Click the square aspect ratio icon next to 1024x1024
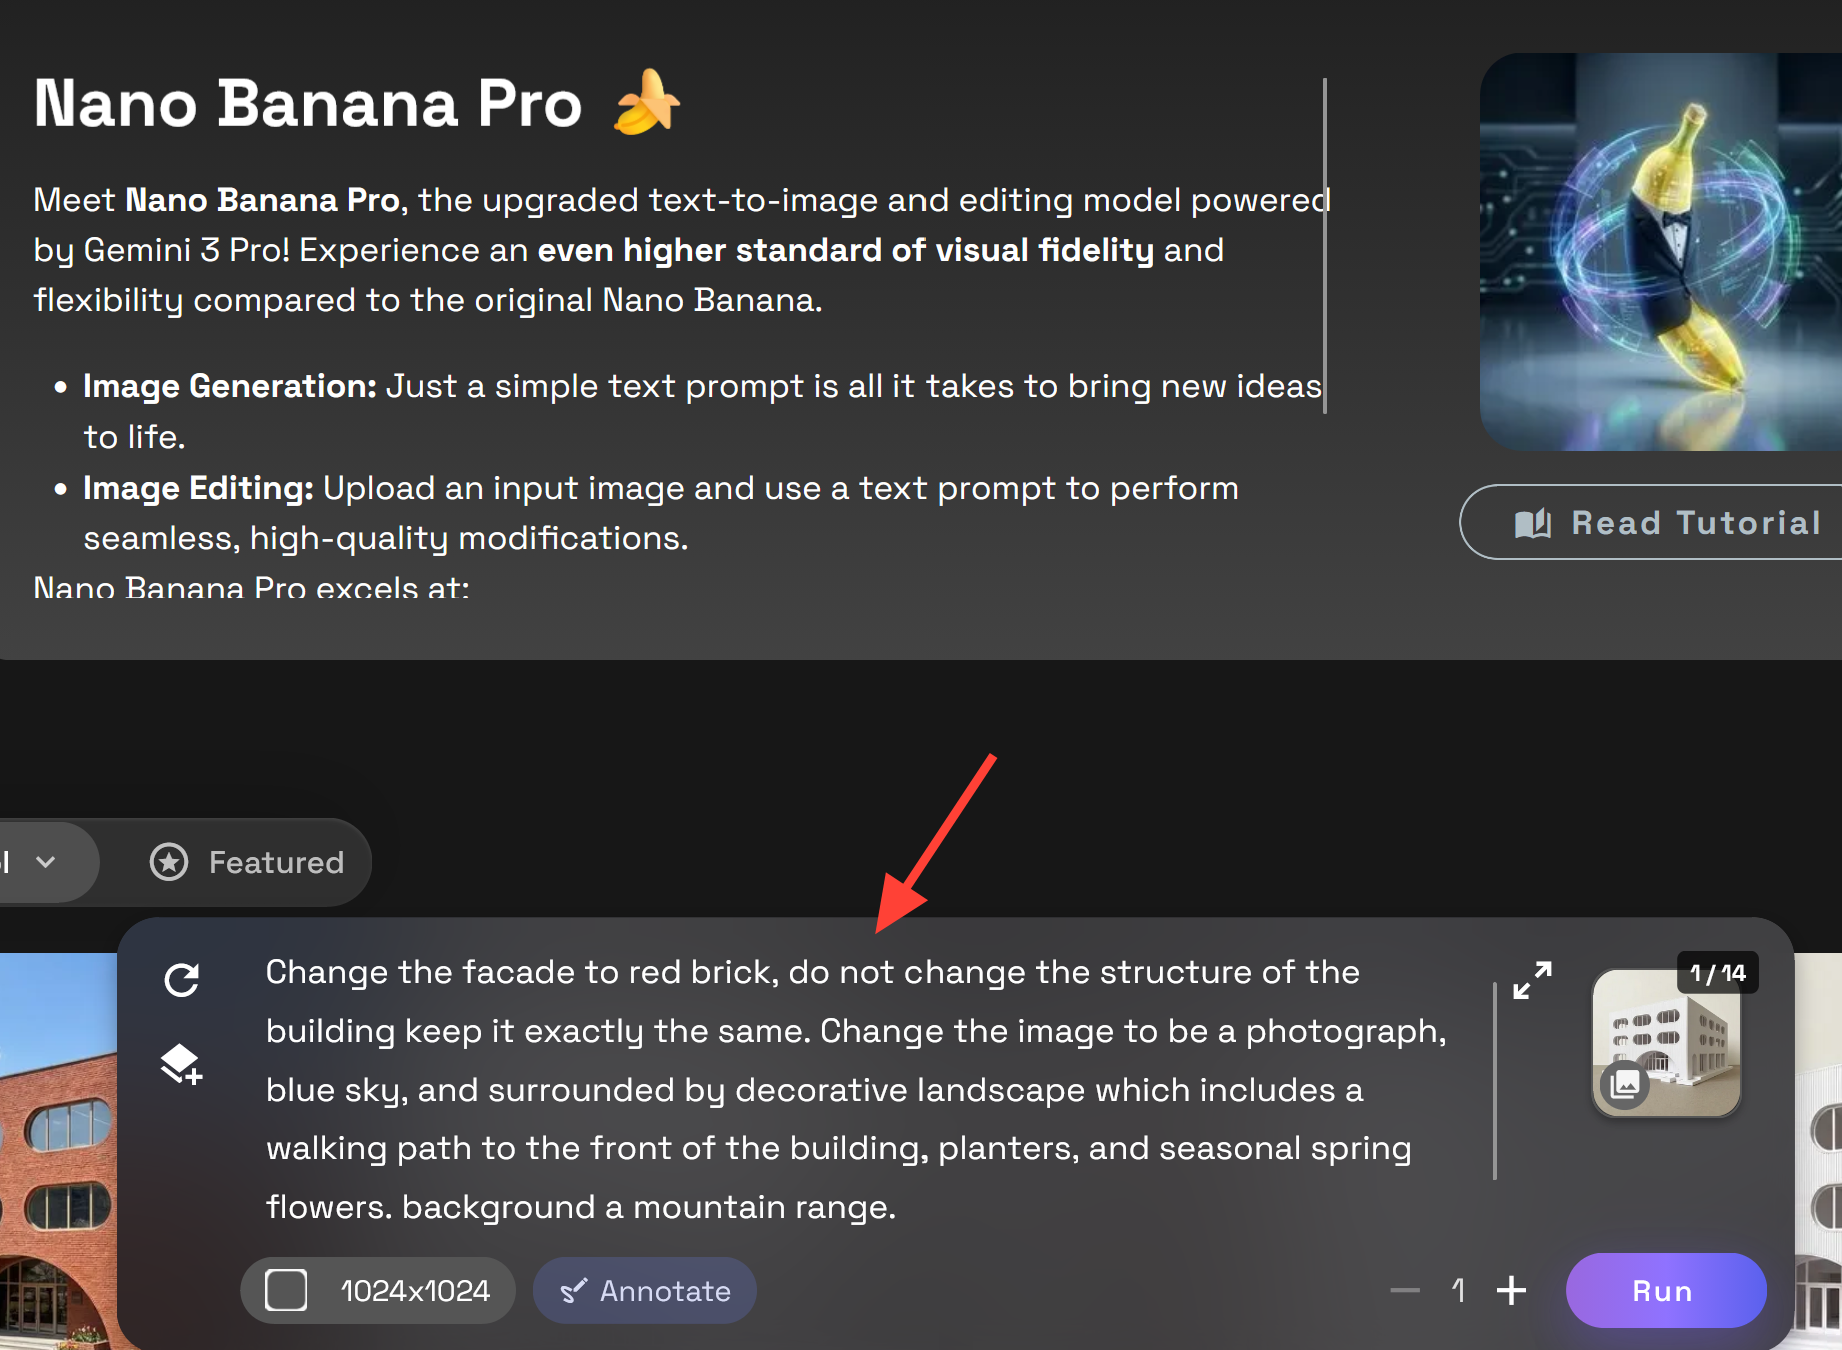Screen dimensions: 1842x1350 click(286, 1290)
